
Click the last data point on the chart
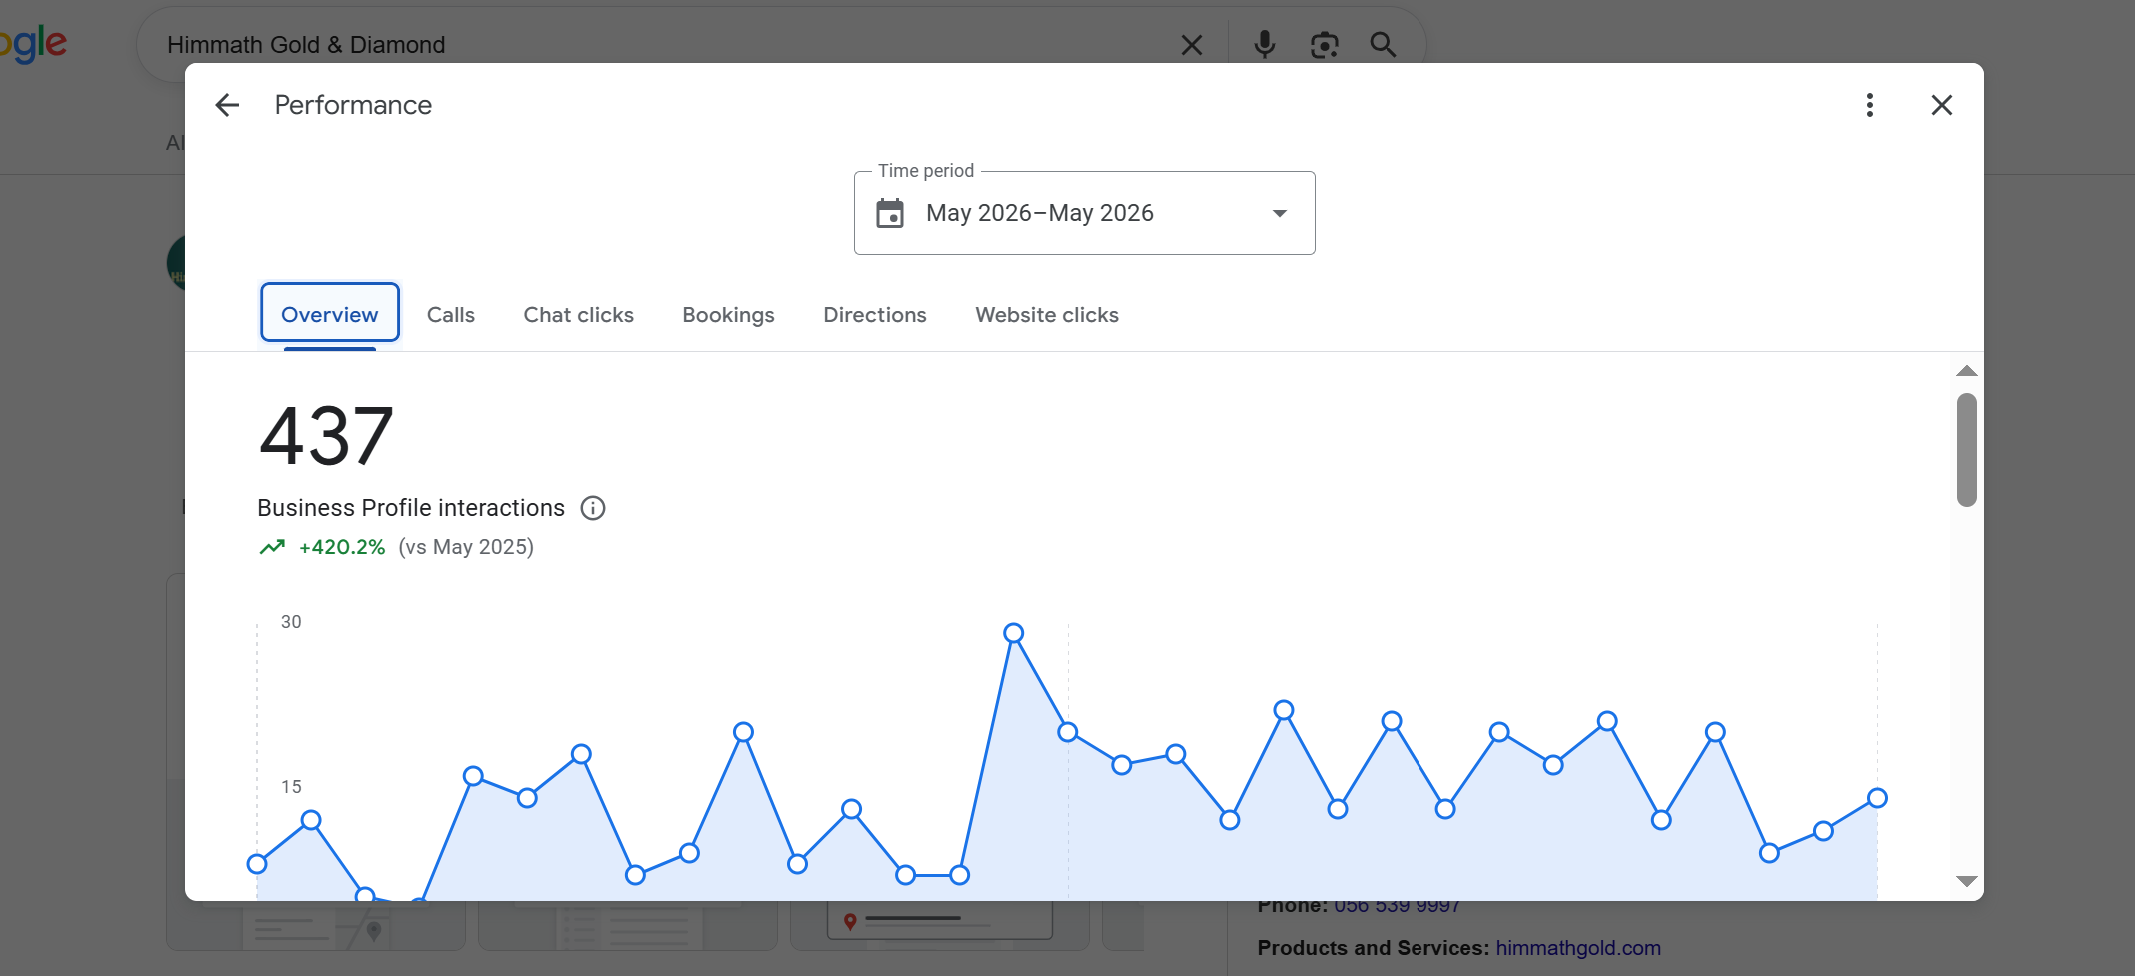coord(1877,798)
